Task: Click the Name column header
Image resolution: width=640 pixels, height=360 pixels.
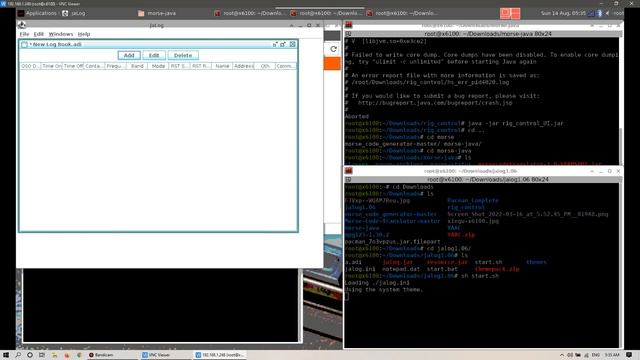Action: (222, 66)
